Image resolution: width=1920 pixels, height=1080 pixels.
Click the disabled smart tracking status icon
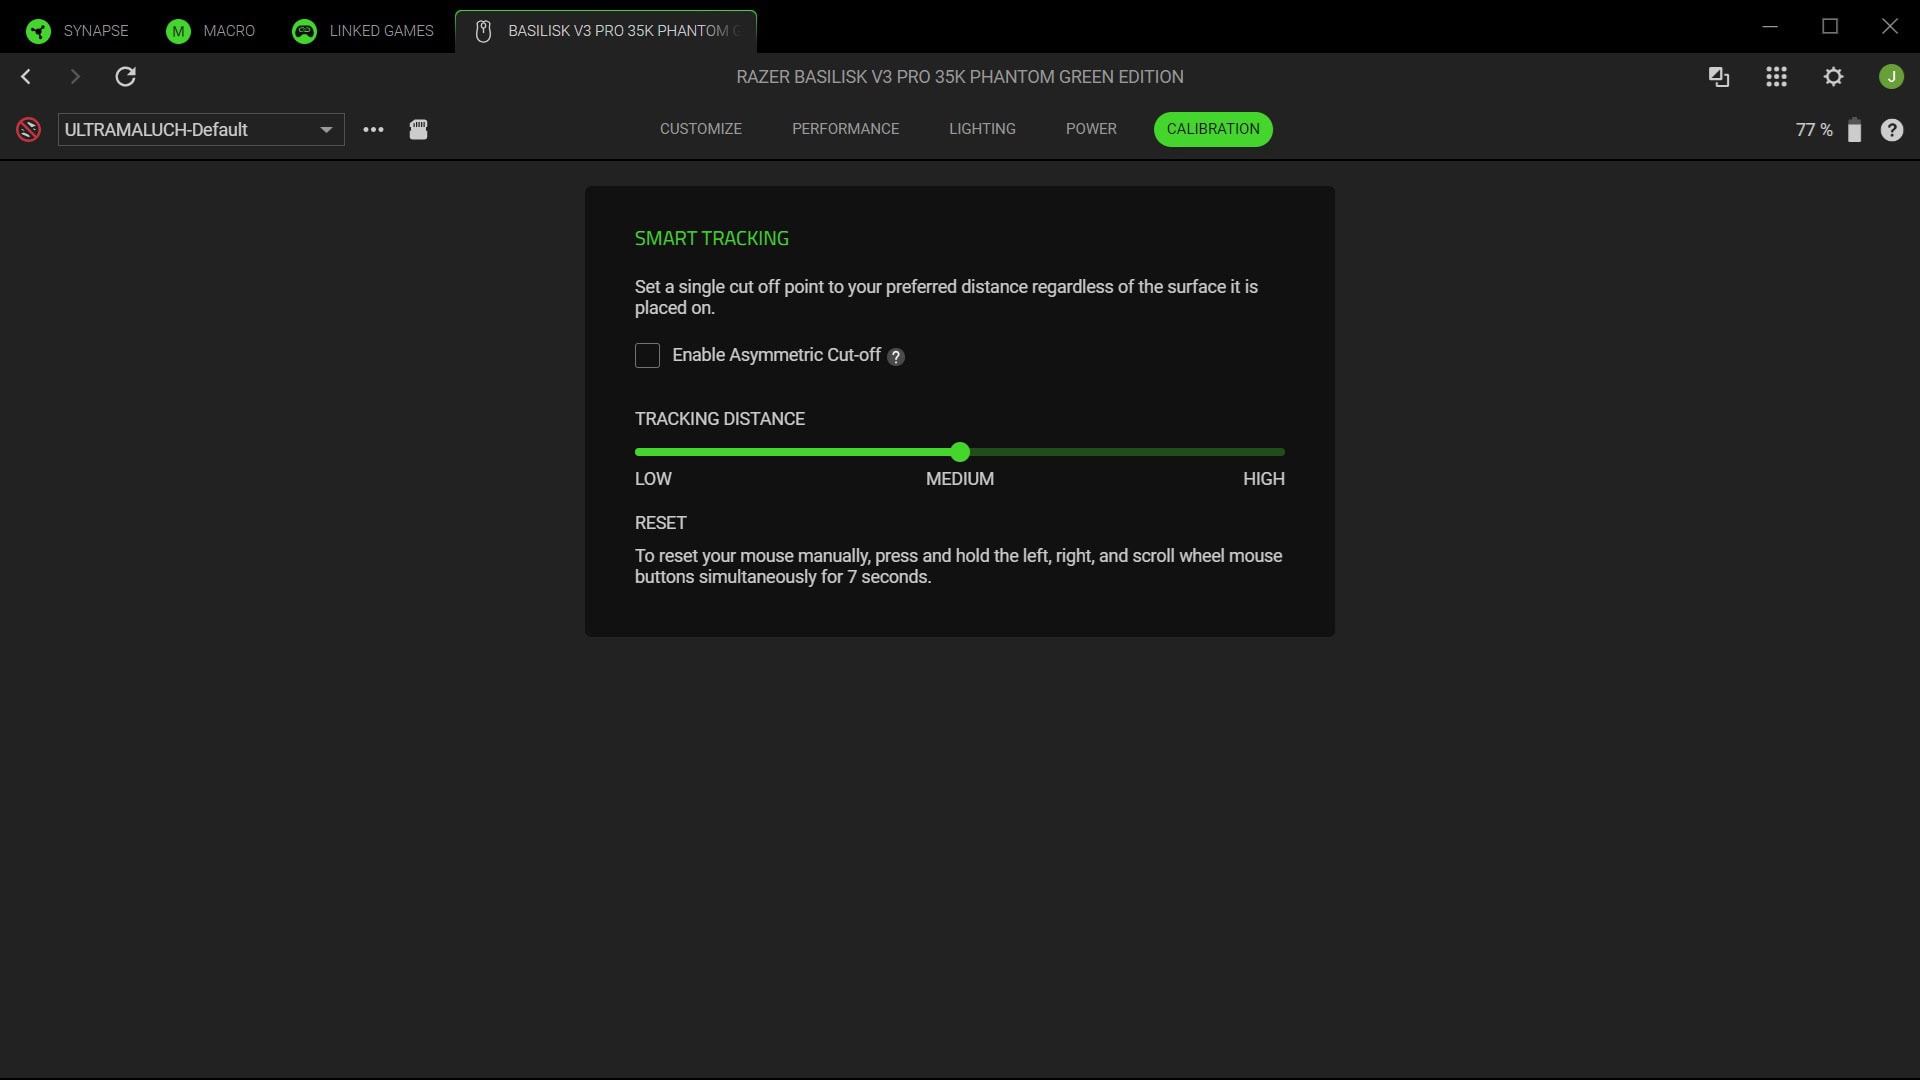click(28, 129)
